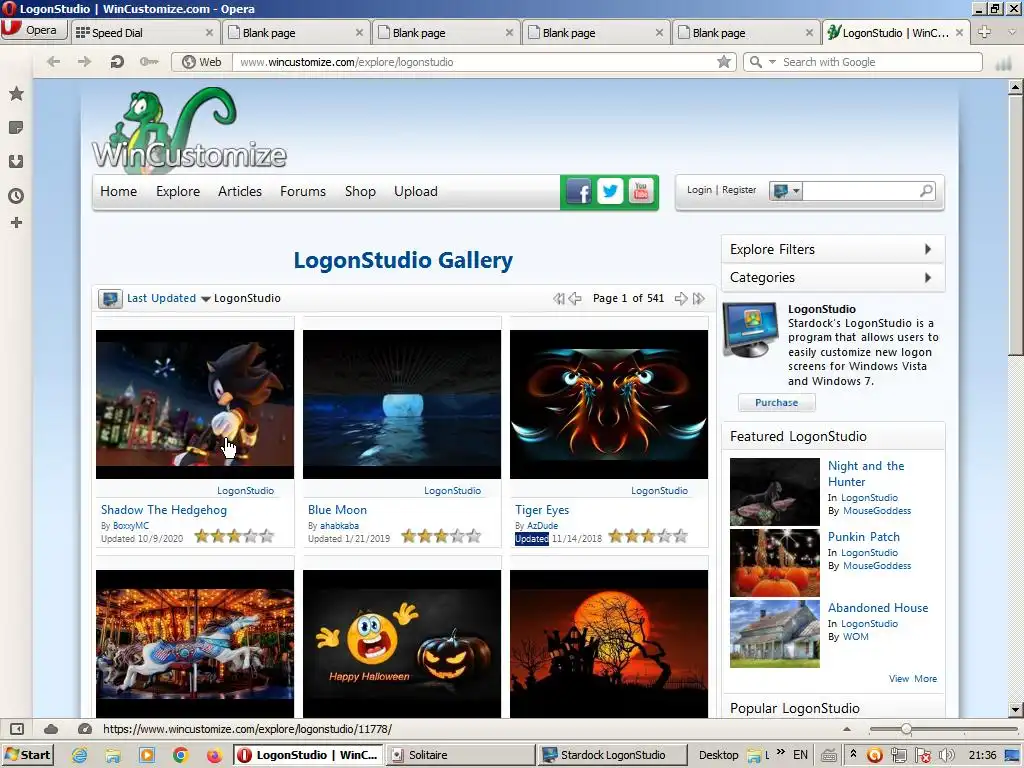Click the Purchase button
This screenshot has height=768, width=1024.
pos(776,403)
